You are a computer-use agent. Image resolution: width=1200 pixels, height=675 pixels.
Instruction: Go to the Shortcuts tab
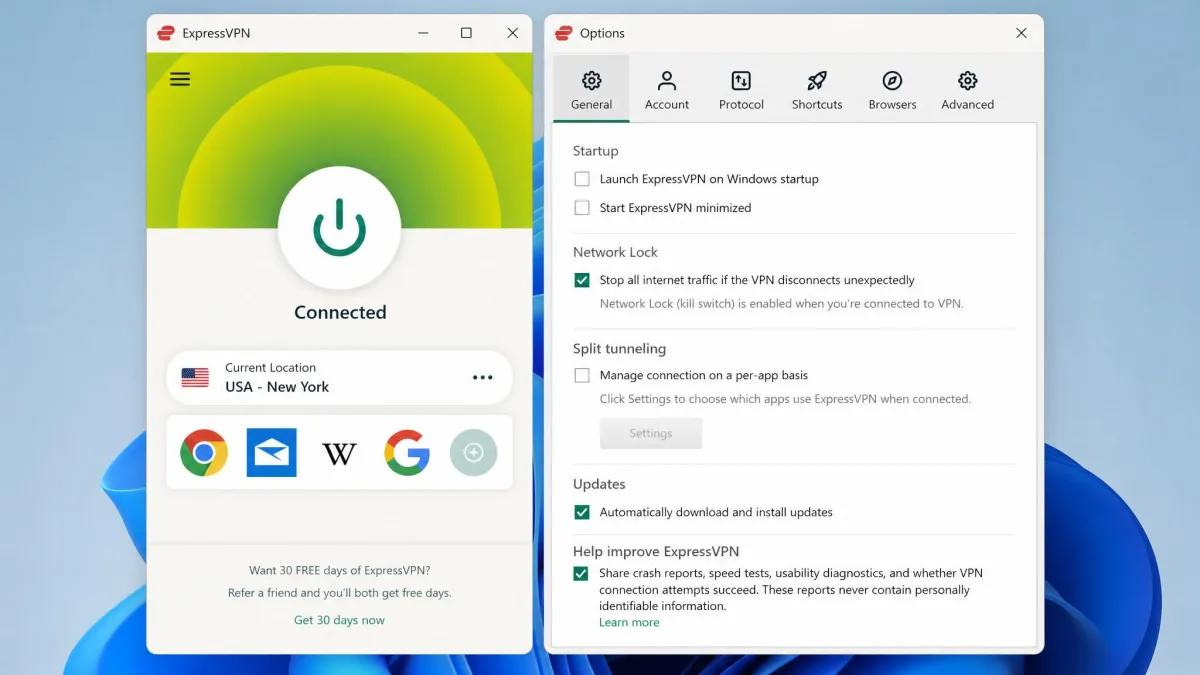click(x=817, y=89)
